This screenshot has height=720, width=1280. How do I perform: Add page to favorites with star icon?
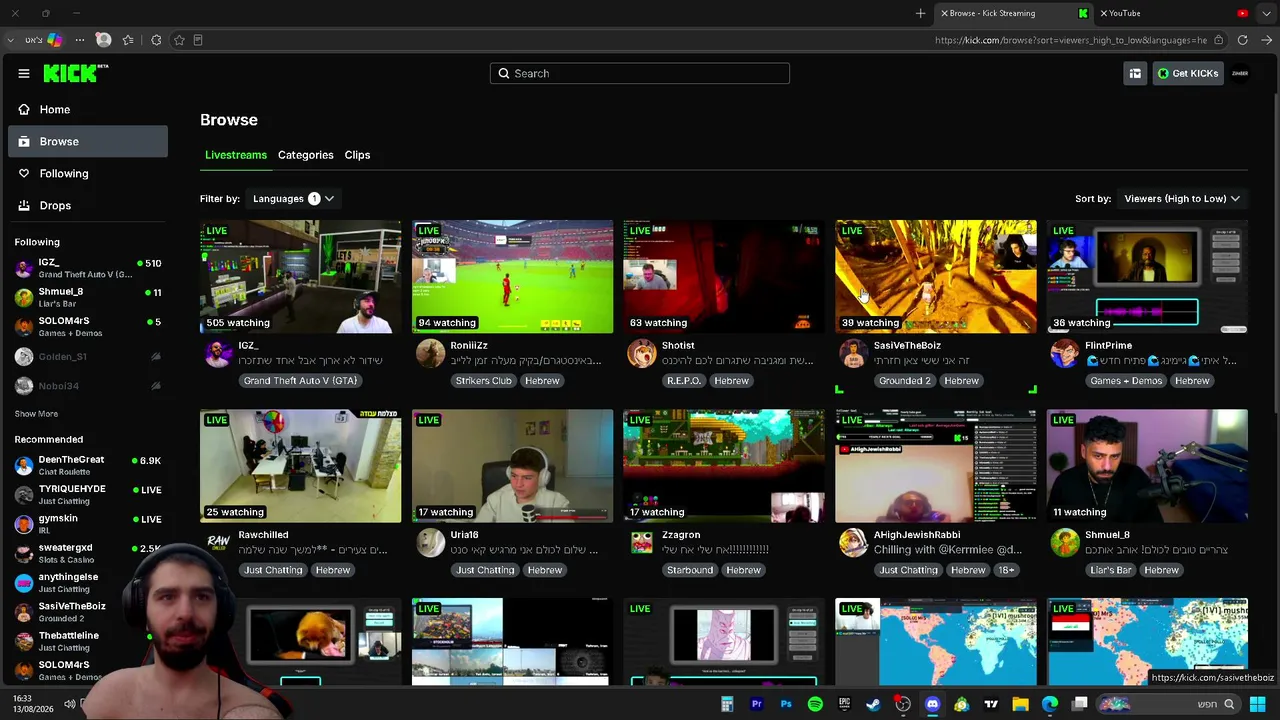click(x=179, y=40)
